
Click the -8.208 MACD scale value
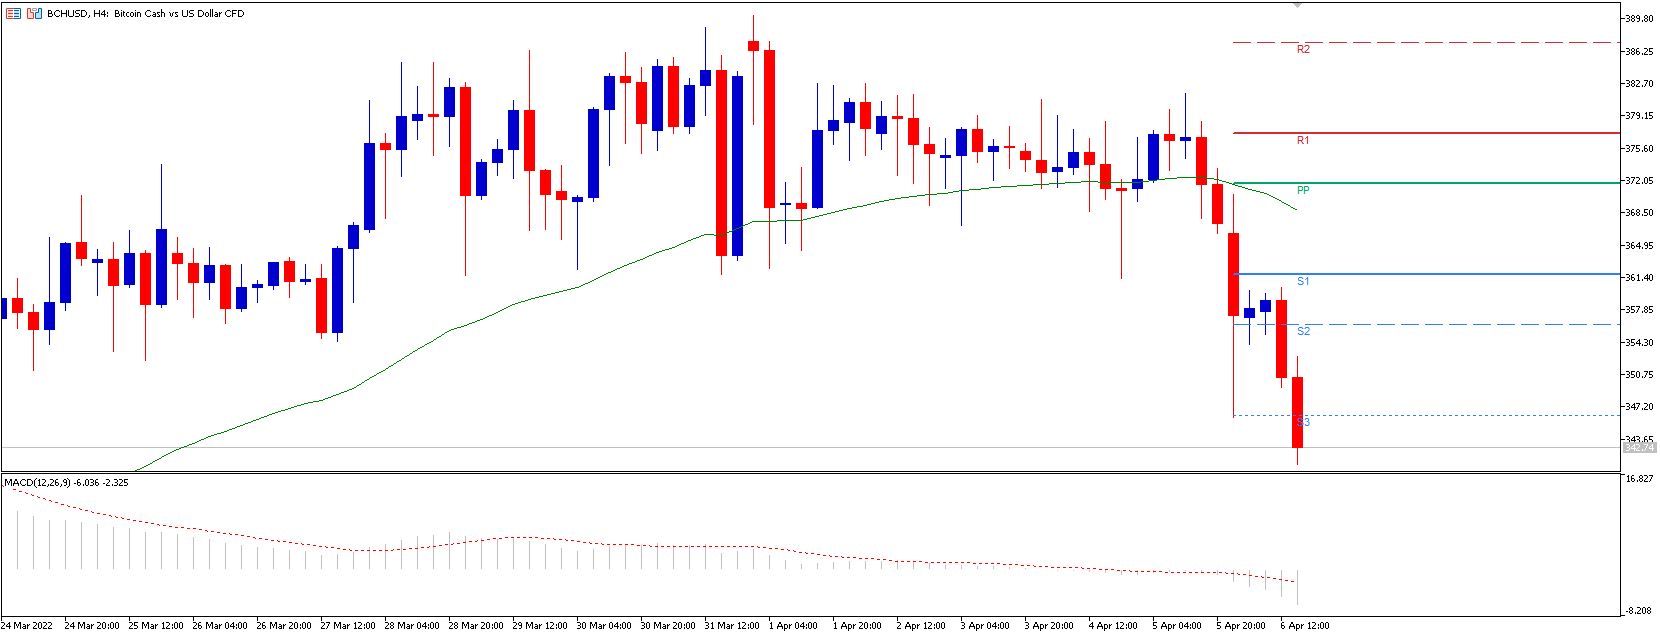(1638, 611)
